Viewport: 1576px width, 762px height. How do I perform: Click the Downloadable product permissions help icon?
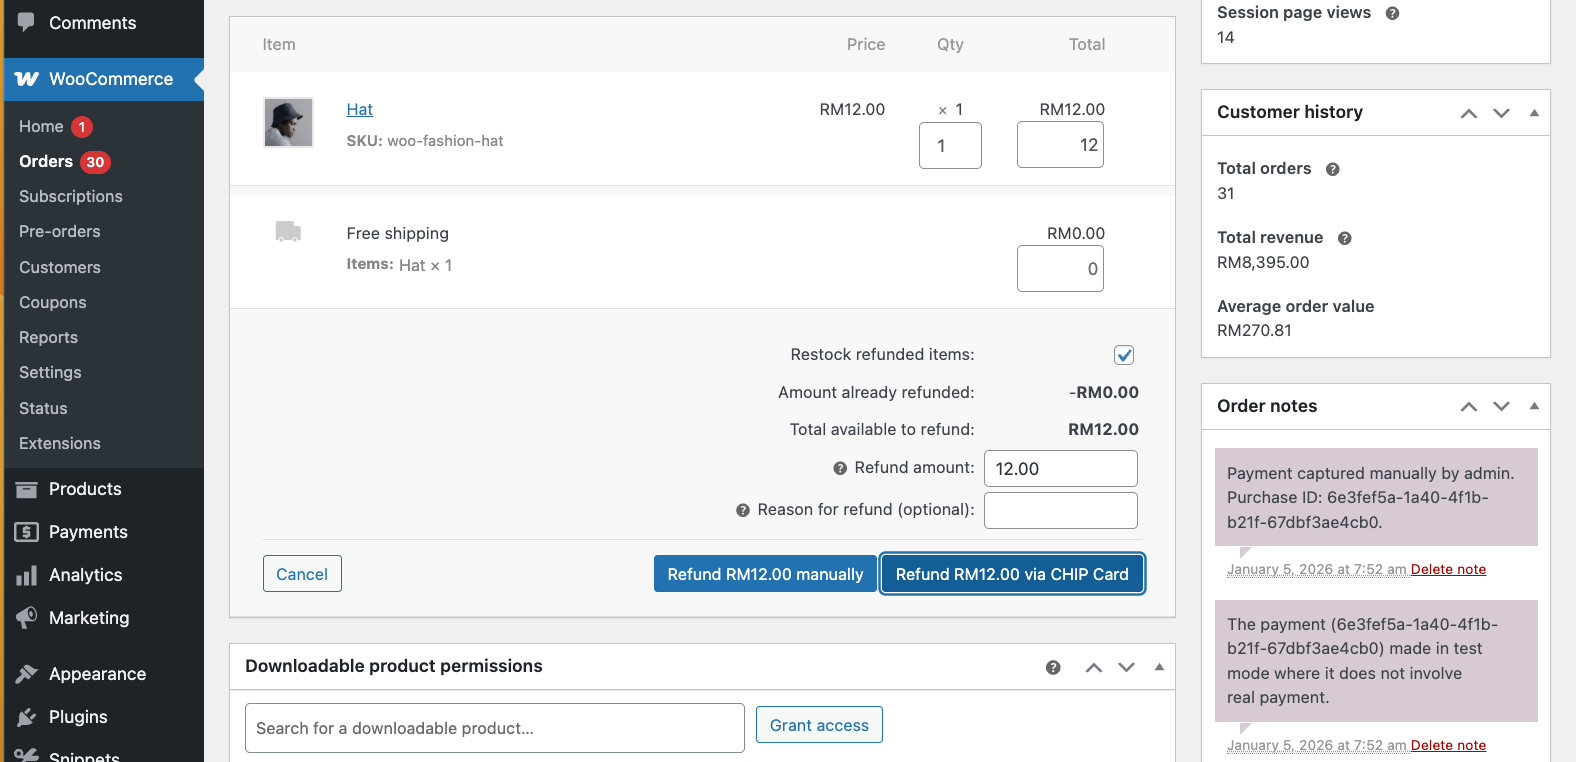point(1053,667)
